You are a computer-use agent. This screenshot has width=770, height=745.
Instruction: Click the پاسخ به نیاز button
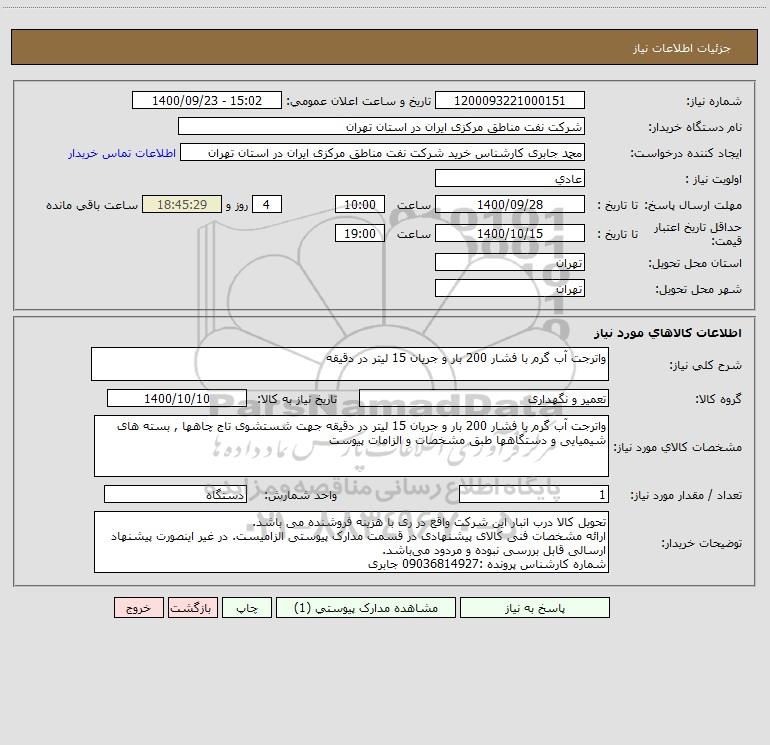(x=534, y=608)
